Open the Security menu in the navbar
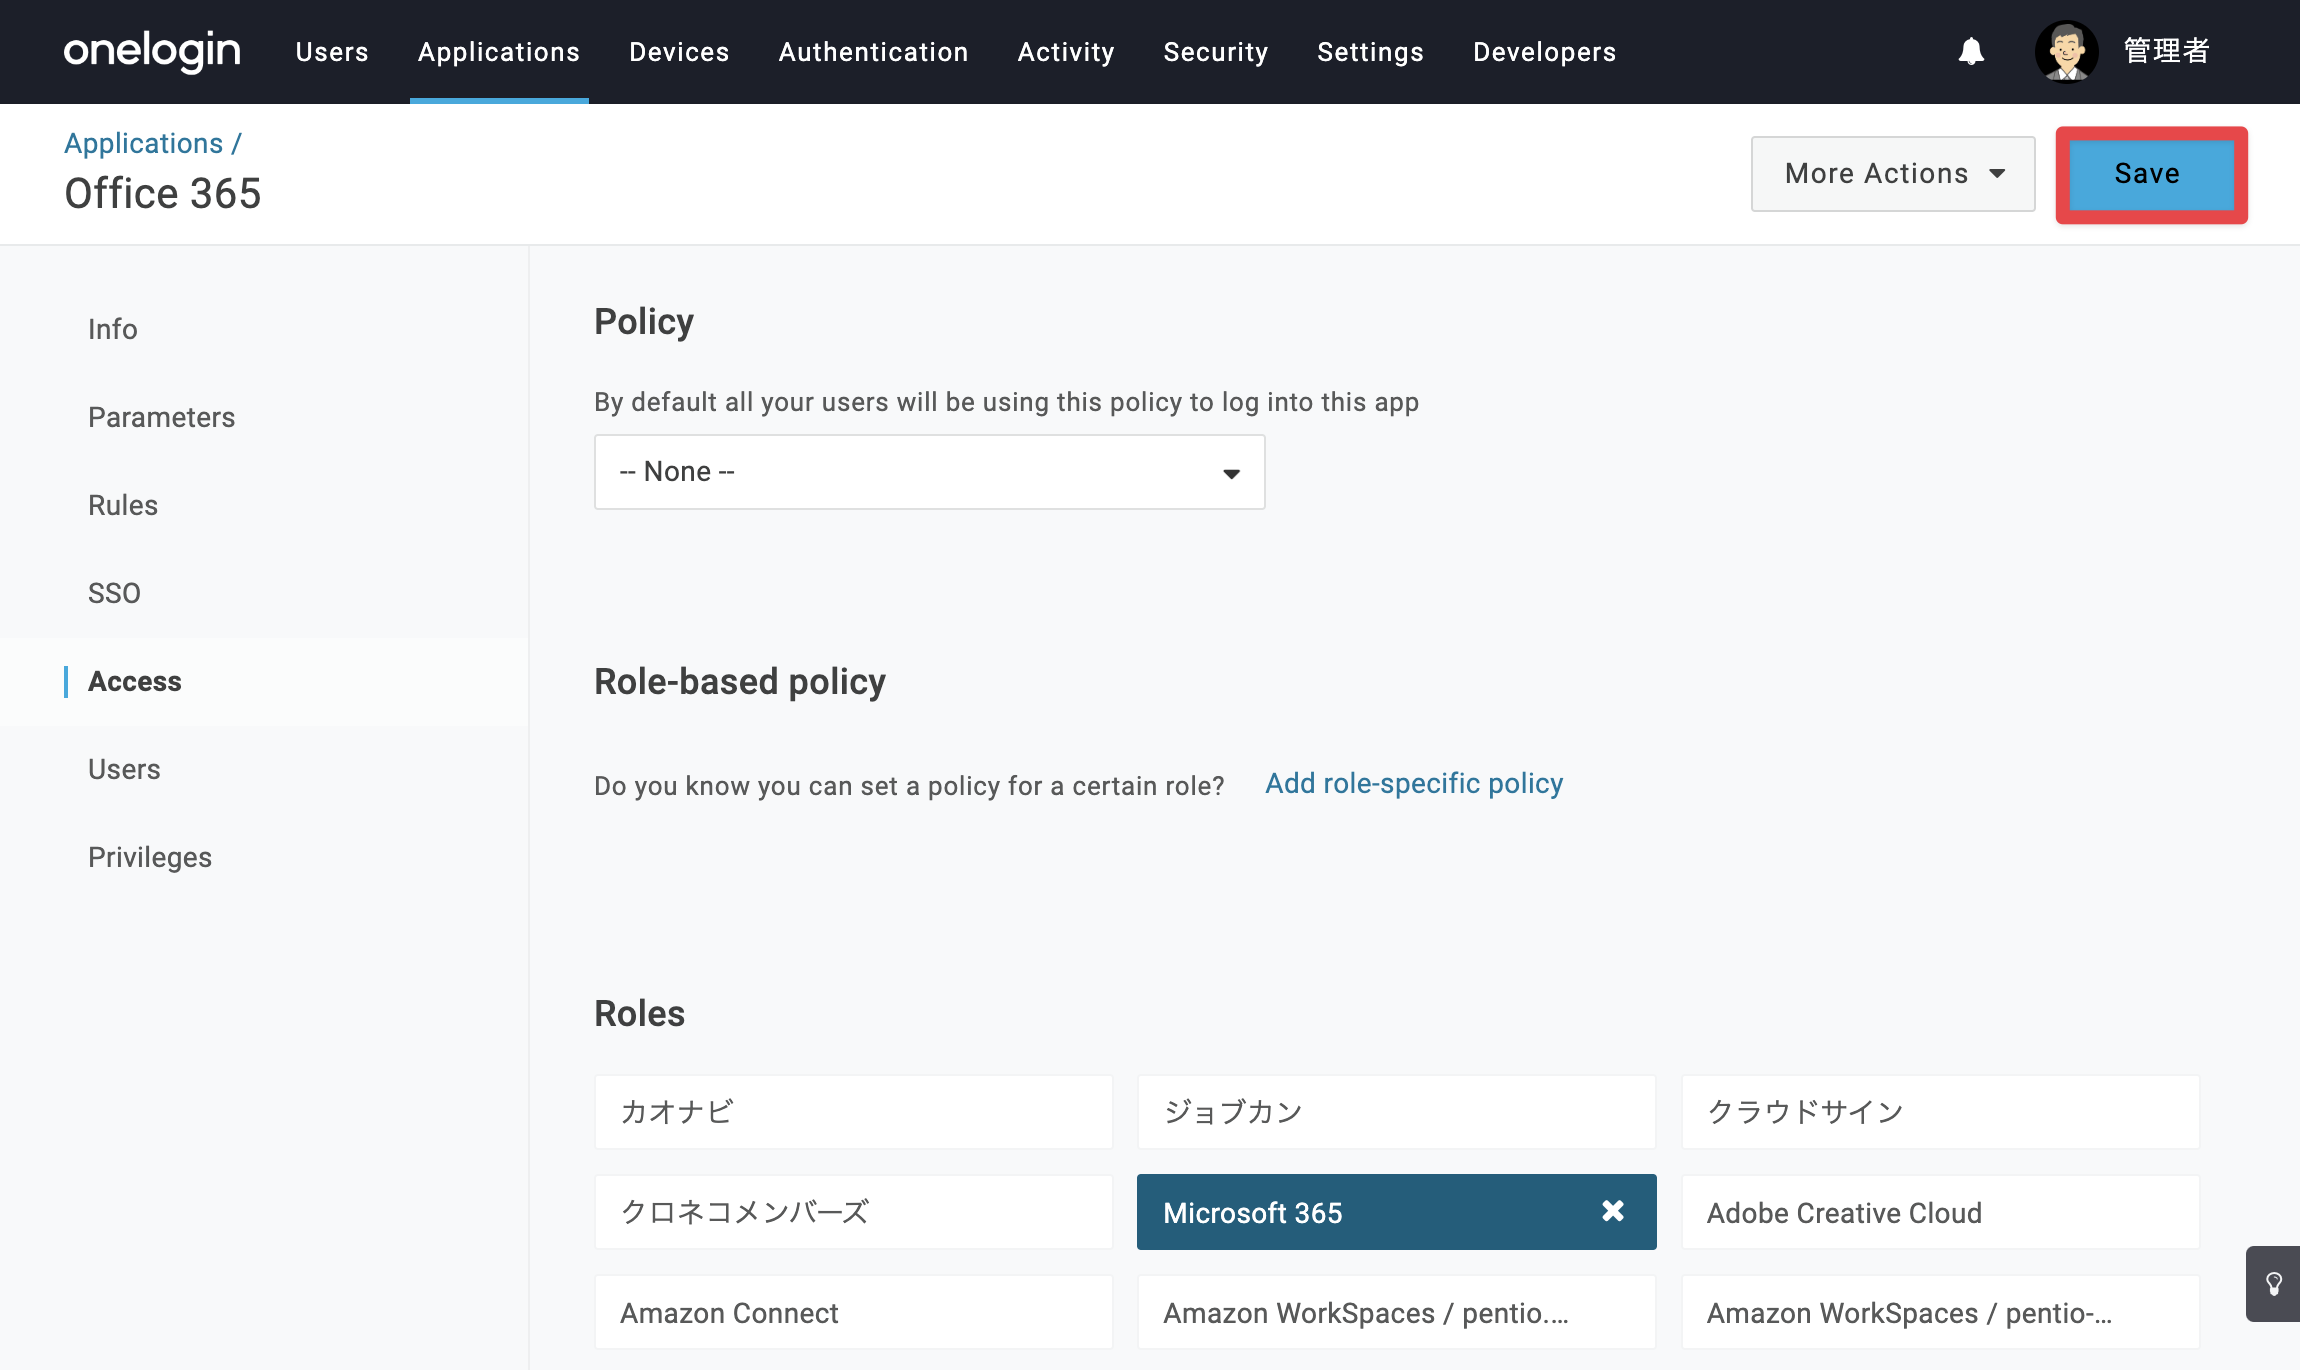The width and height of the screenshot is (2300, 1370). [x=1215, y=52]
